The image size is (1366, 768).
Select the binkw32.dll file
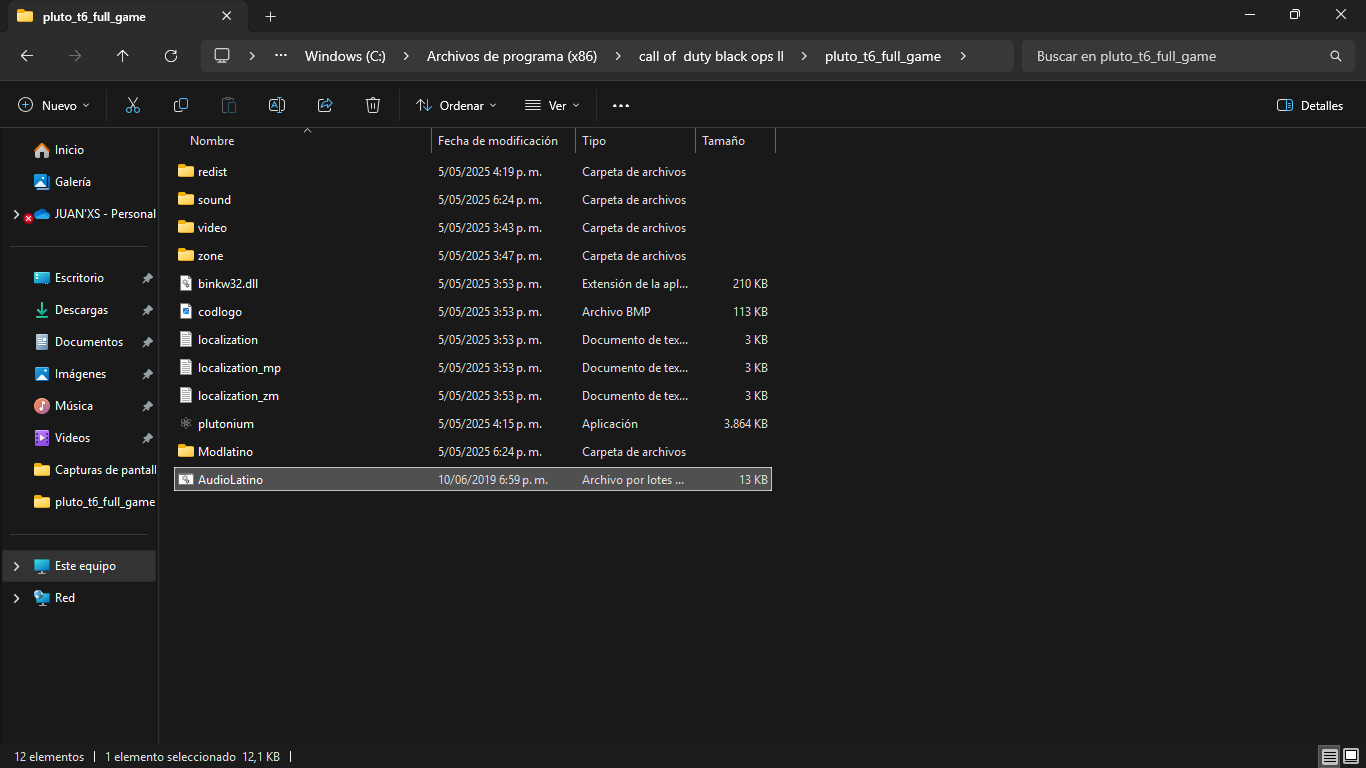[x=473, y=284]
